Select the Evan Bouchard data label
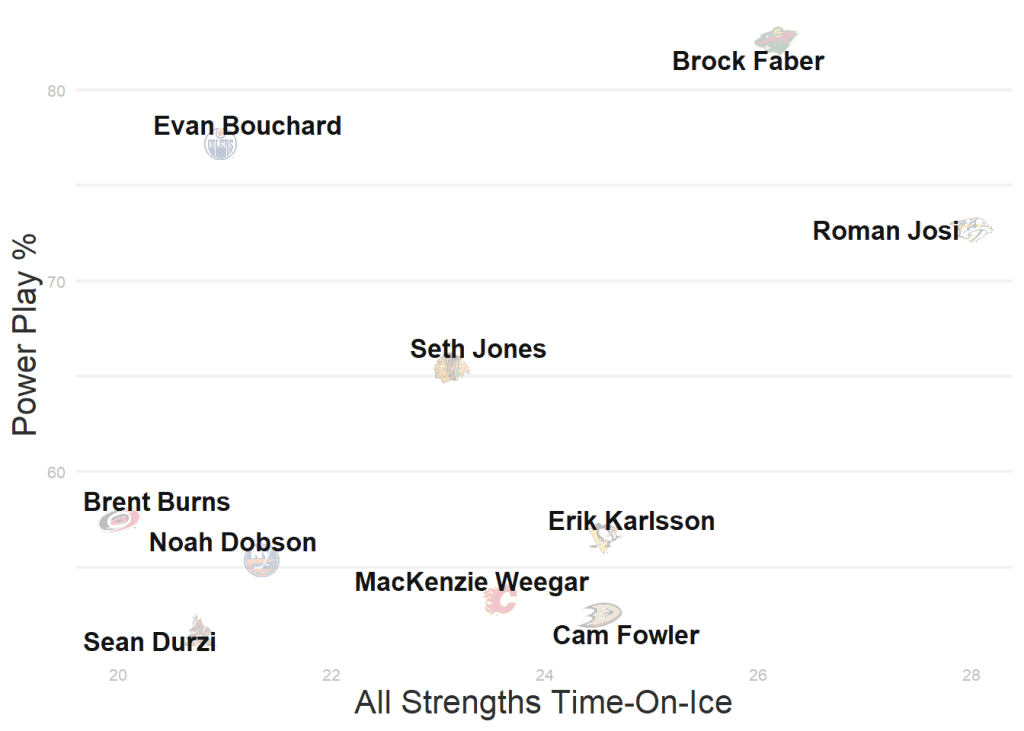This screenshot has width=1024, height=731. [x=247, y=126]
